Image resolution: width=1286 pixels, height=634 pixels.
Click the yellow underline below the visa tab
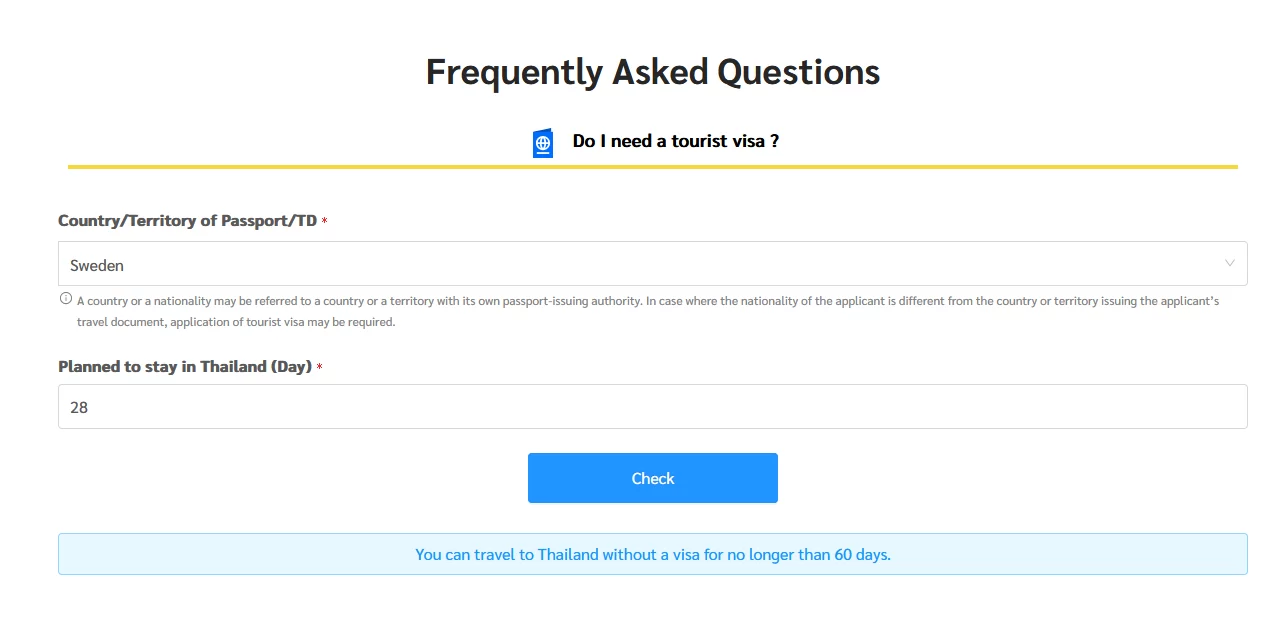652,167
